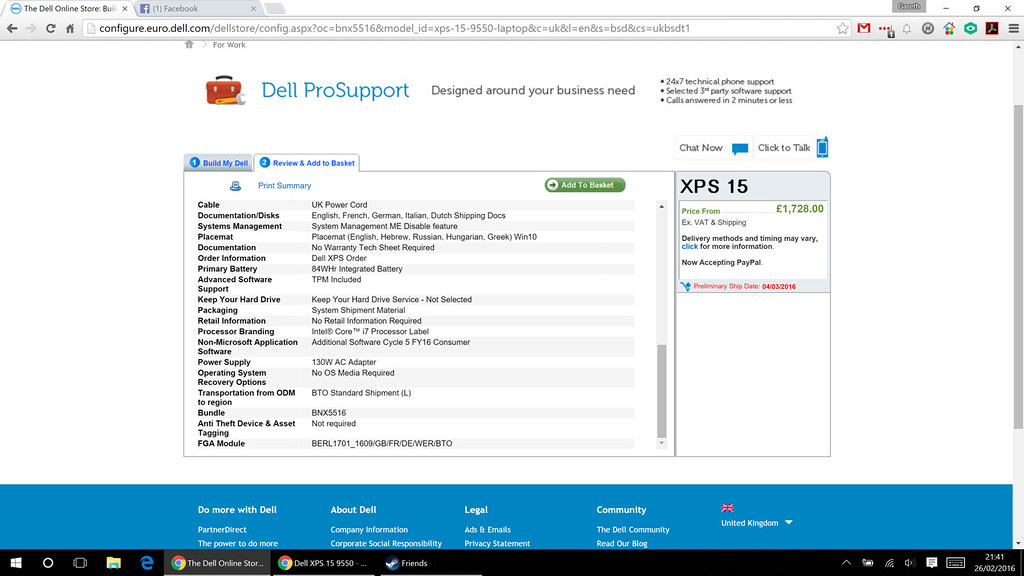Click the Add To Basket button
Screen dimensions: 1024x576
(585, 185)
